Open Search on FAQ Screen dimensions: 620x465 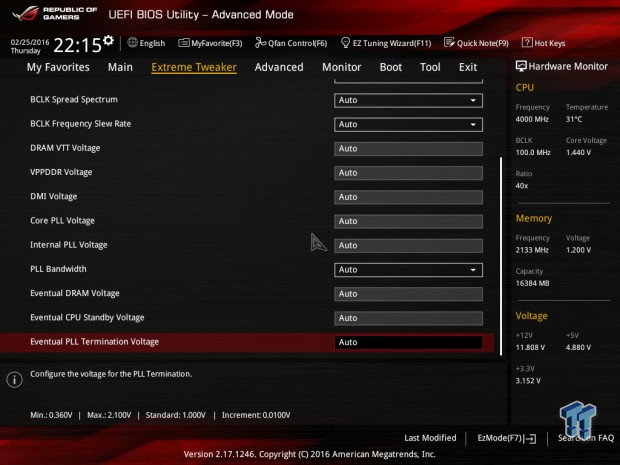click(586, 438)
